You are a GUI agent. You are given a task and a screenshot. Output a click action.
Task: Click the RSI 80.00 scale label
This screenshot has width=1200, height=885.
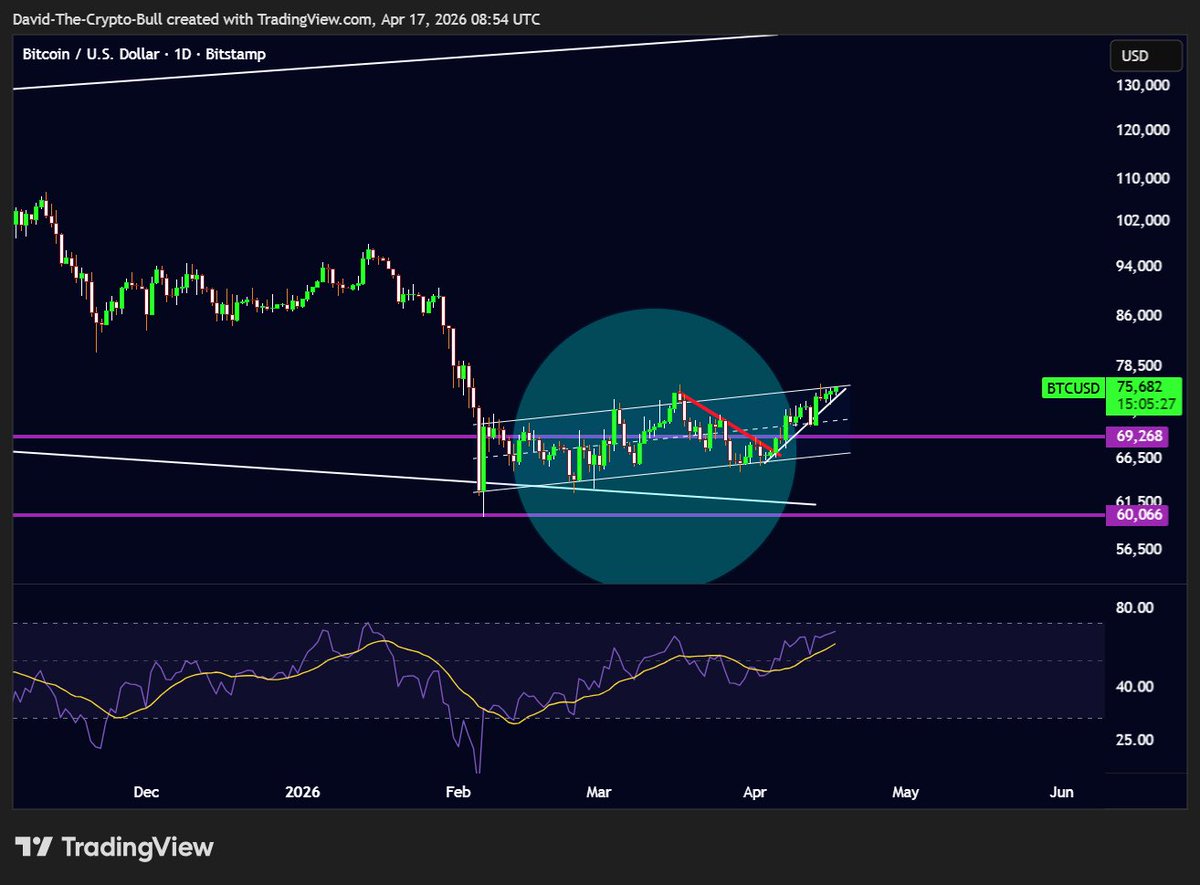coord(1137,607)
